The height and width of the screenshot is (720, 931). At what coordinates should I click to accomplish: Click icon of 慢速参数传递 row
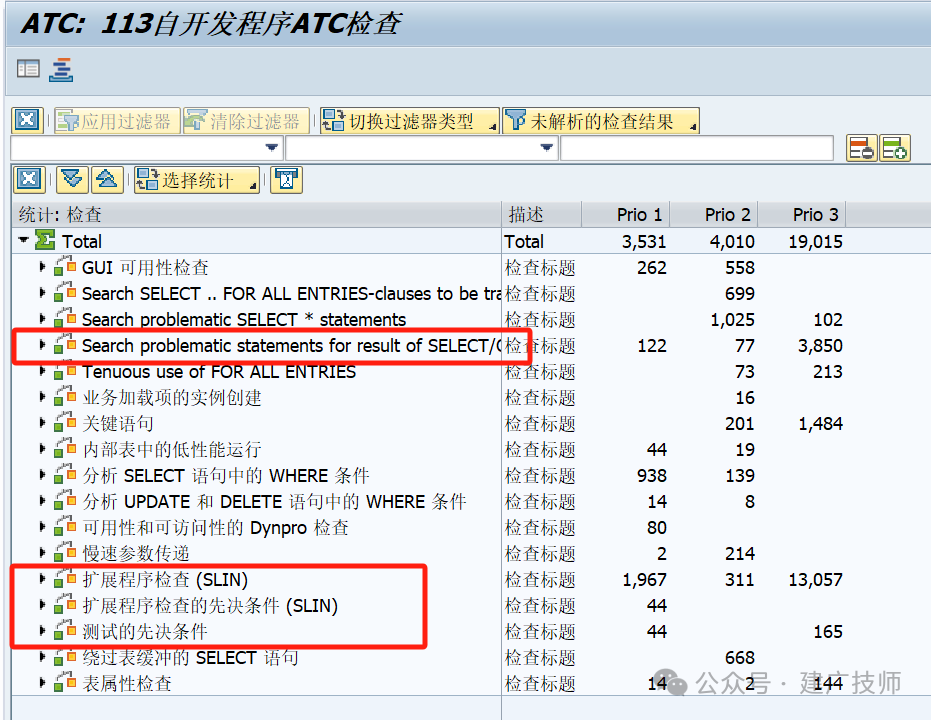65,553
